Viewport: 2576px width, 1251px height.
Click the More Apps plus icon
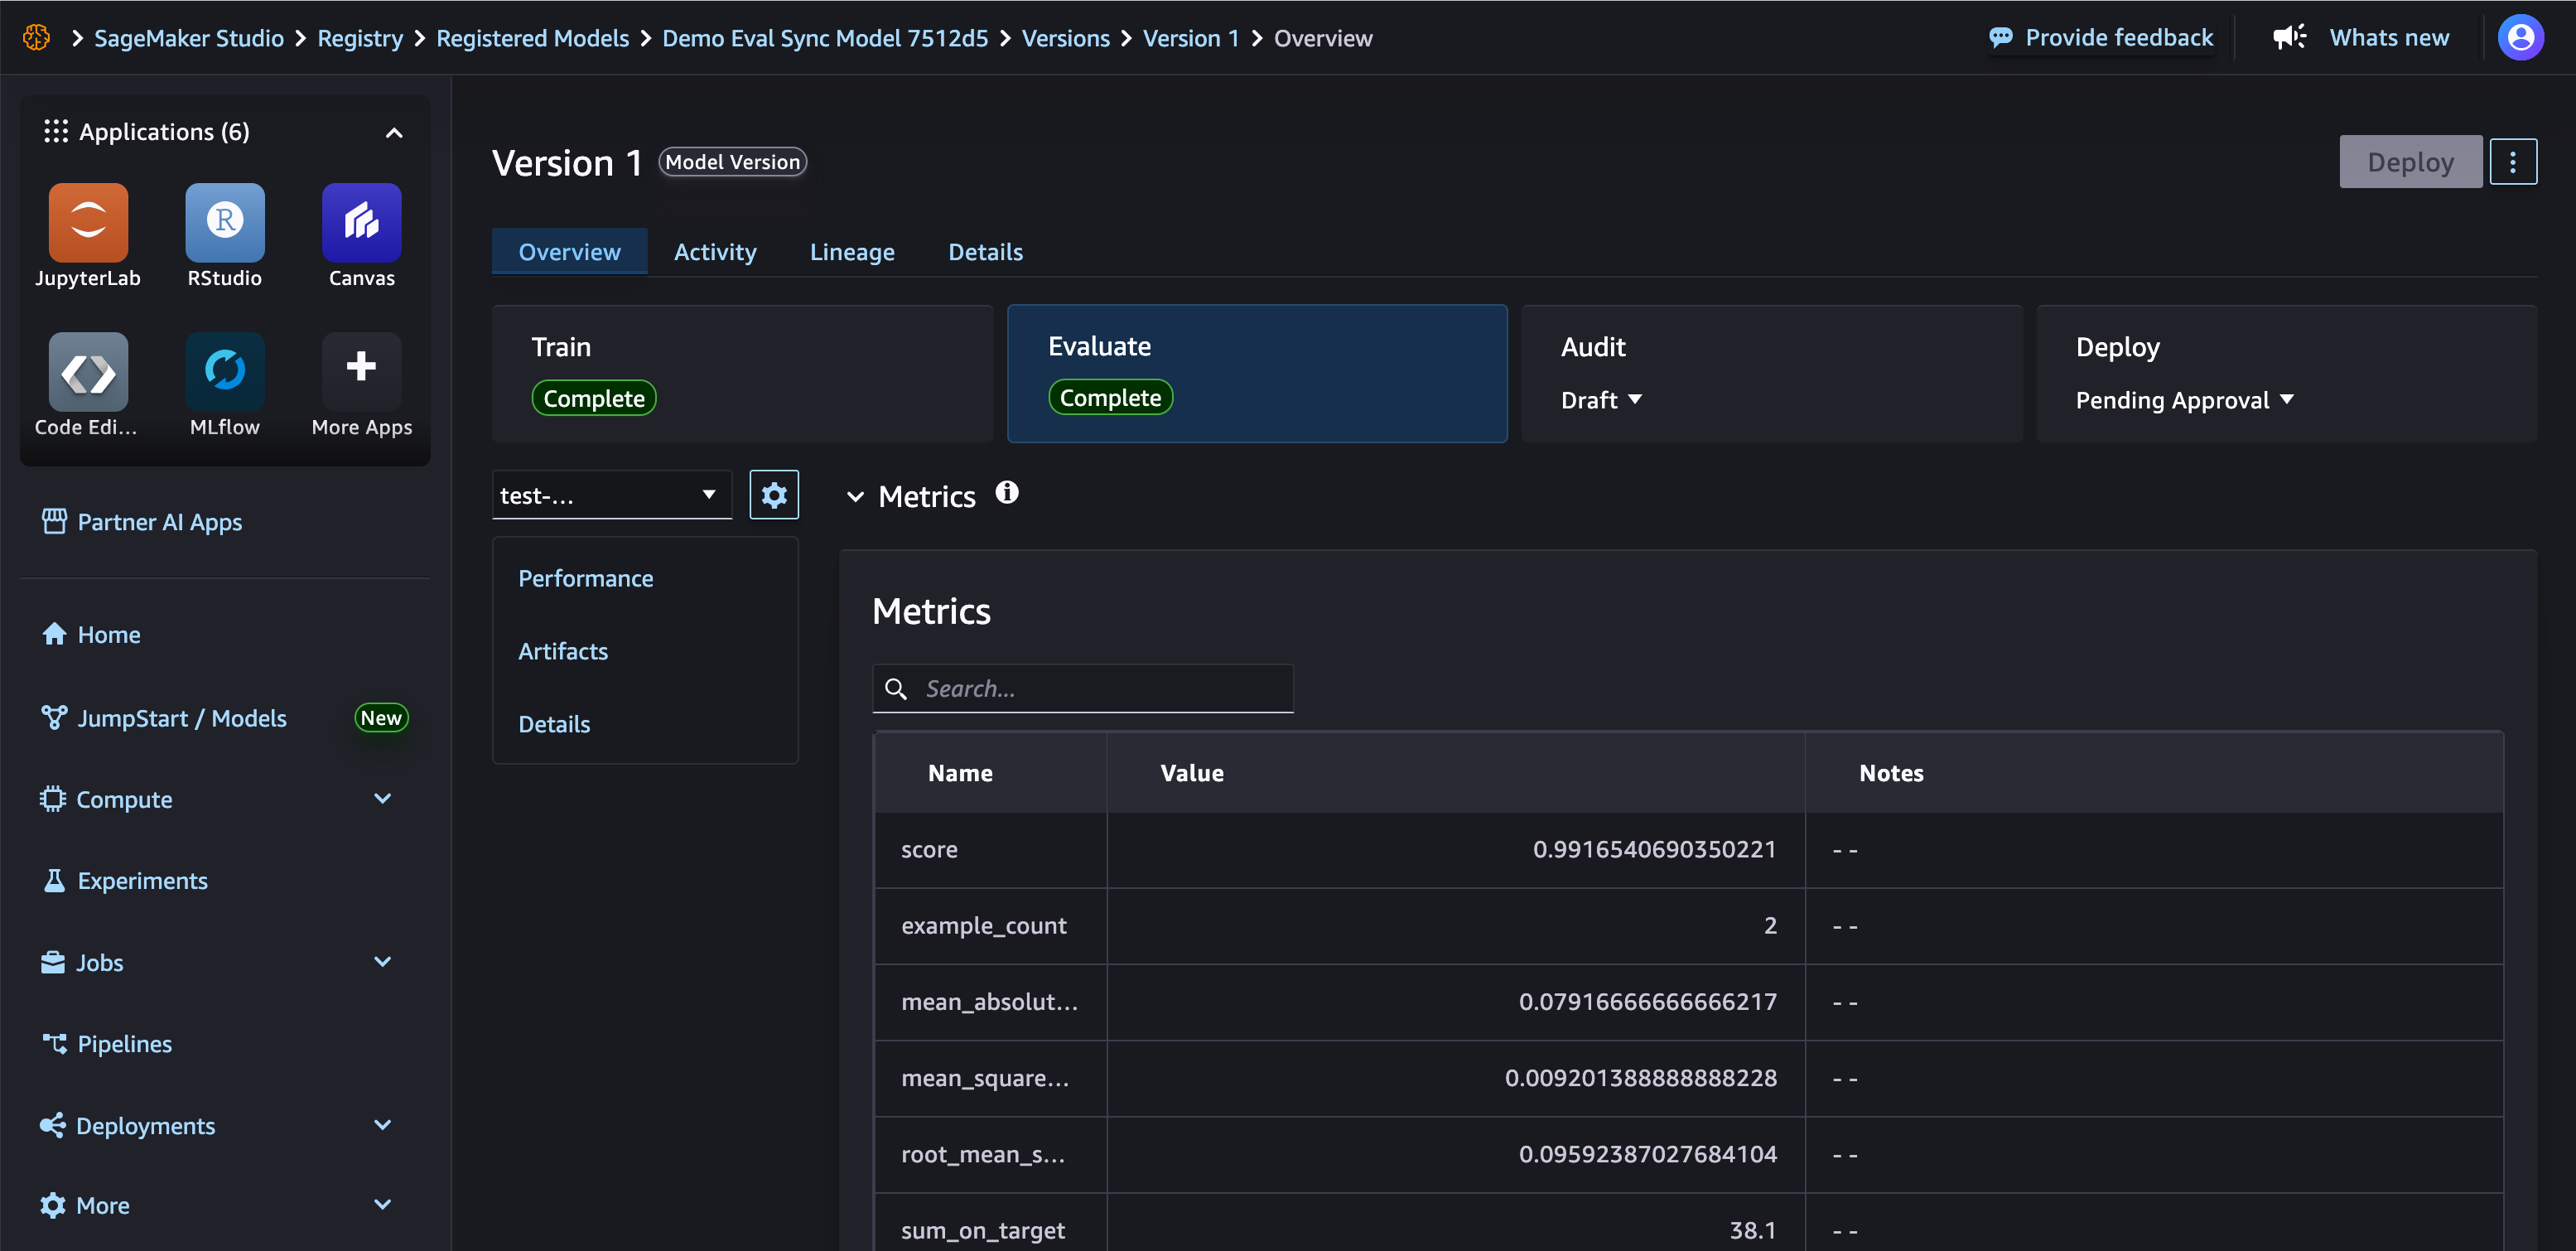coord(362,367)
